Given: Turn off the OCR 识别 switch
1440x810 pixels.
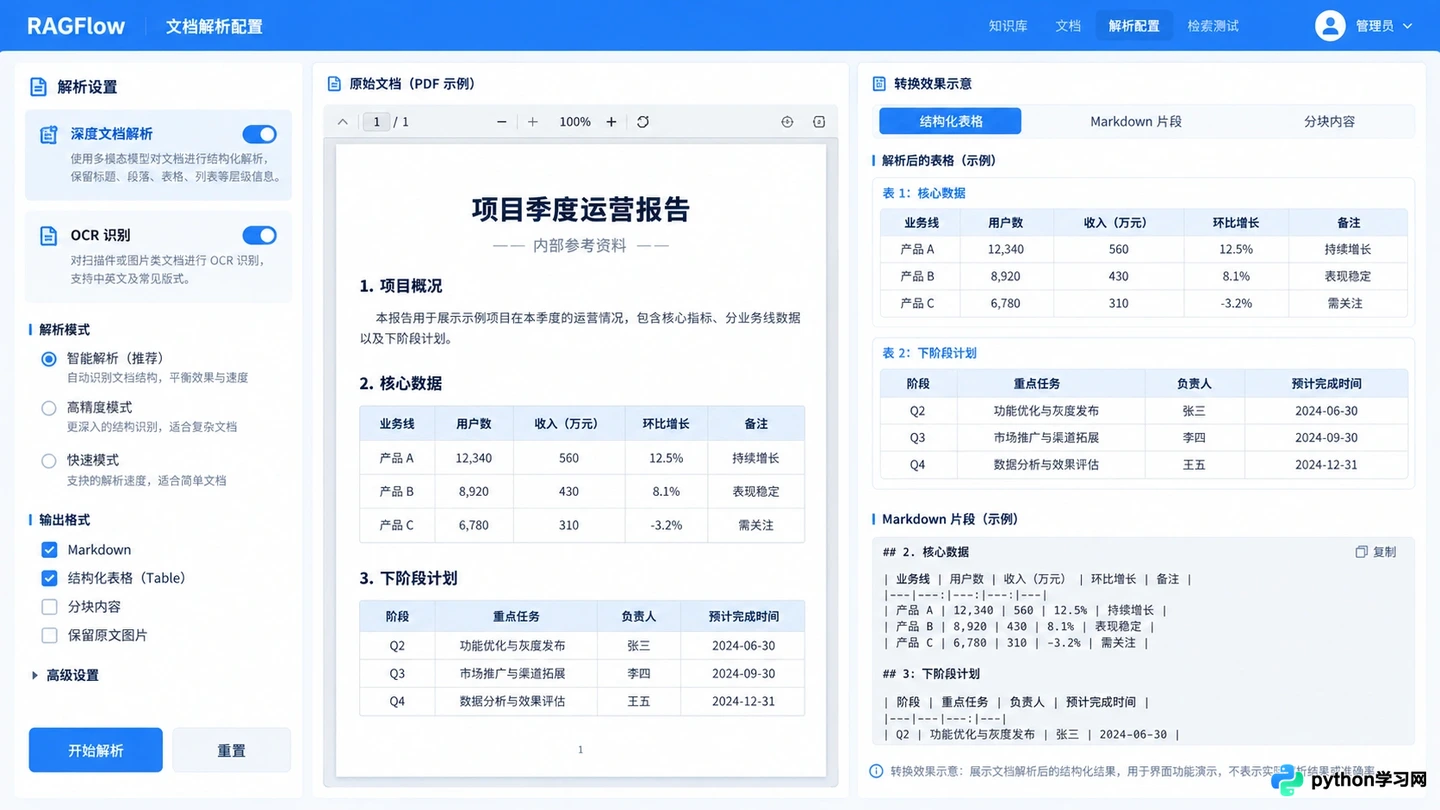Looking at the screenshot, I should 259,235.
